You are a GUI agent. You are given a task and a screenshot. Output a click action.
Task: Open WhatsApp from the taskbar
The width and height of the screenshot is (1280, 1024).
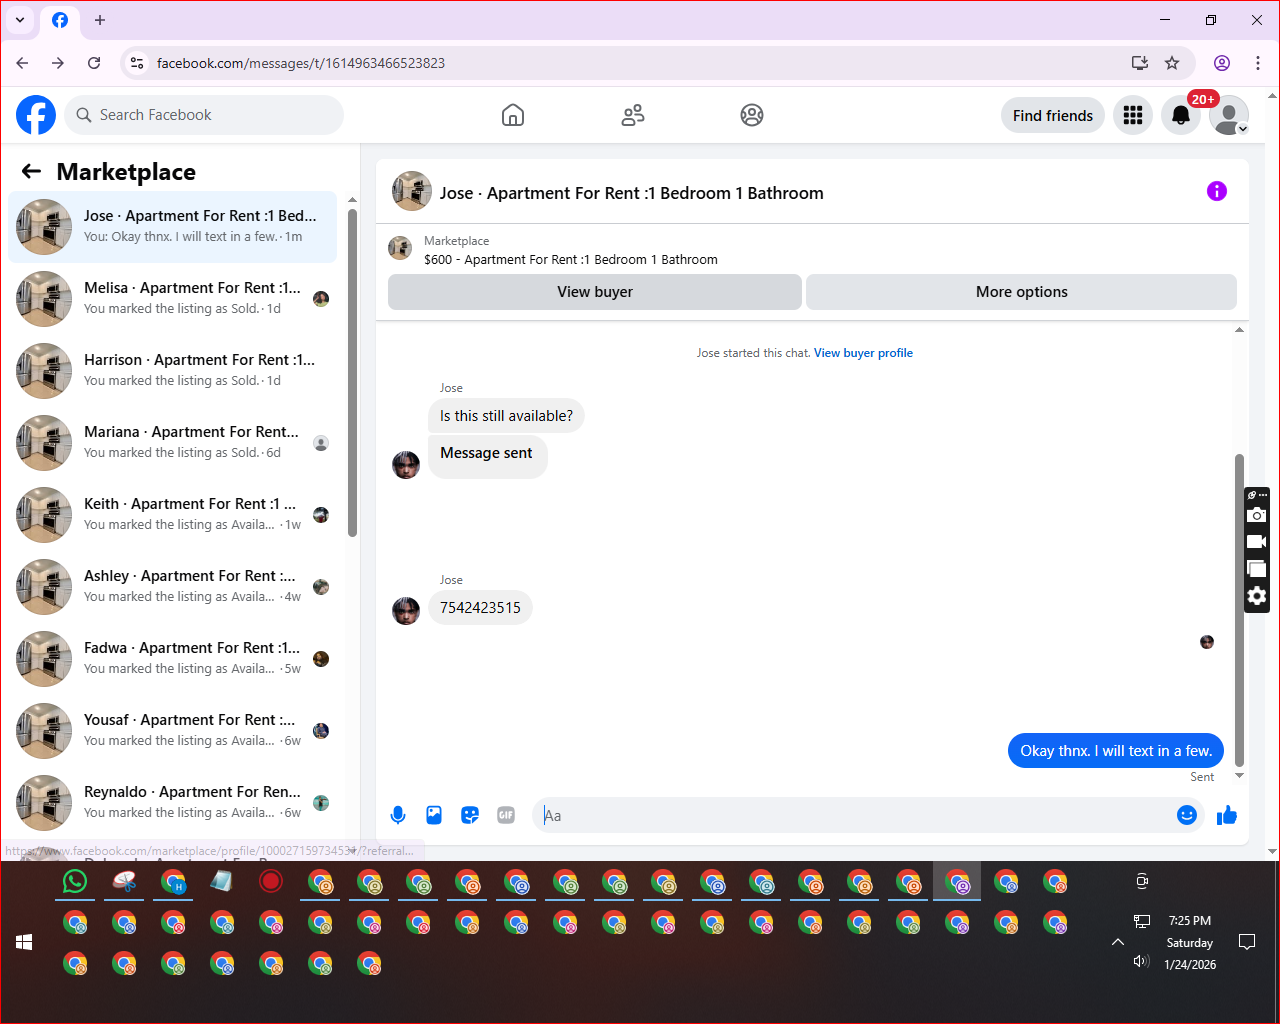(x=75, y=881)
